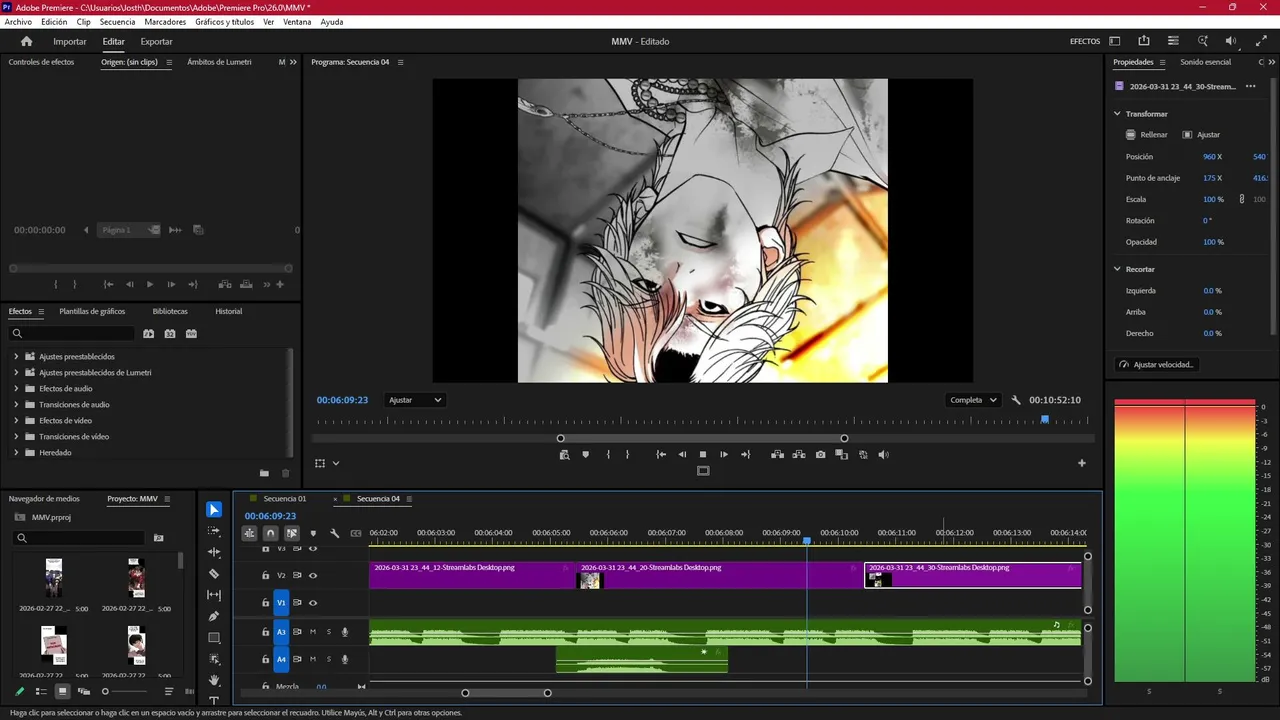The width and height of the screenshot is (1280, 720).
Task: Add a marker in the timeline header
Action: pyautogui.click(x=313, y=533)
